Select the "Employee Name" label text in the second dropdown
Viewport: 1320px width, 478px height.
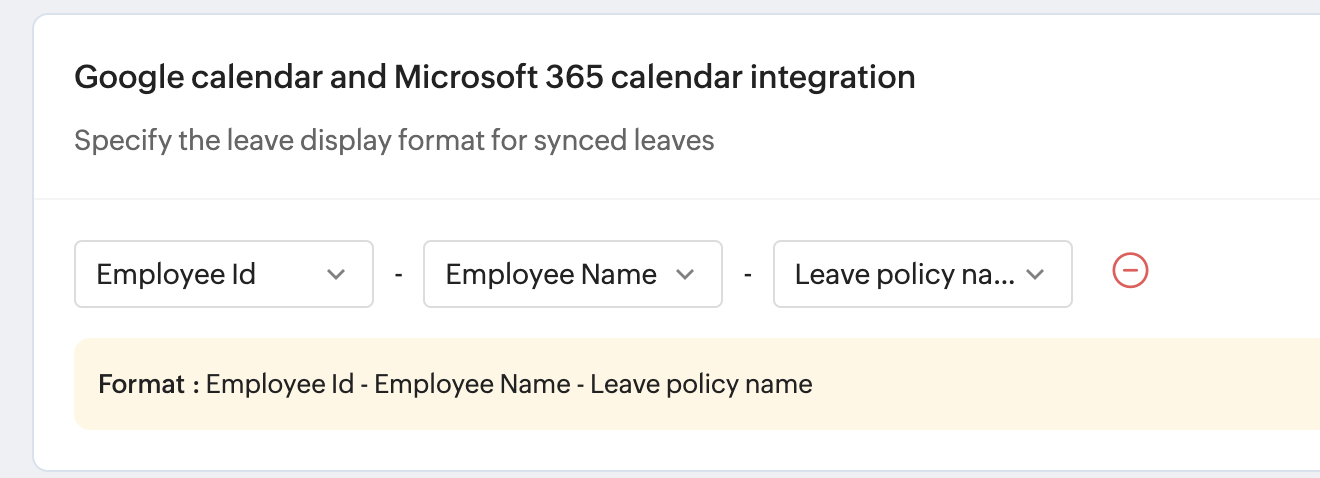click(x=551, y=274)
